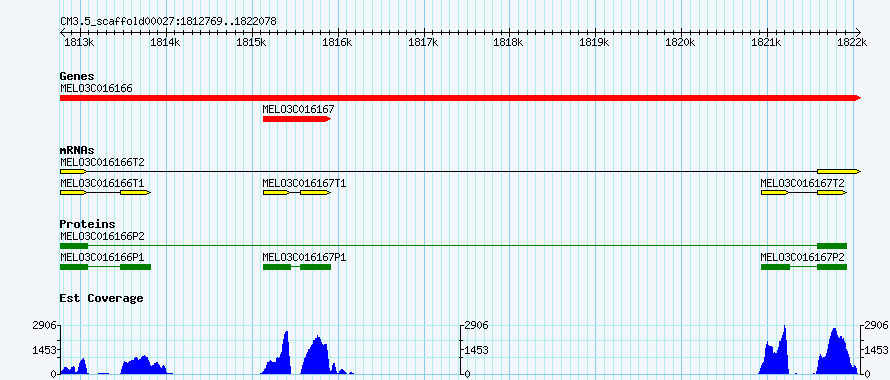Select the first green segment of MEL03C016167P2
Screen dimensions: 890x380
(x=775, y=267)
